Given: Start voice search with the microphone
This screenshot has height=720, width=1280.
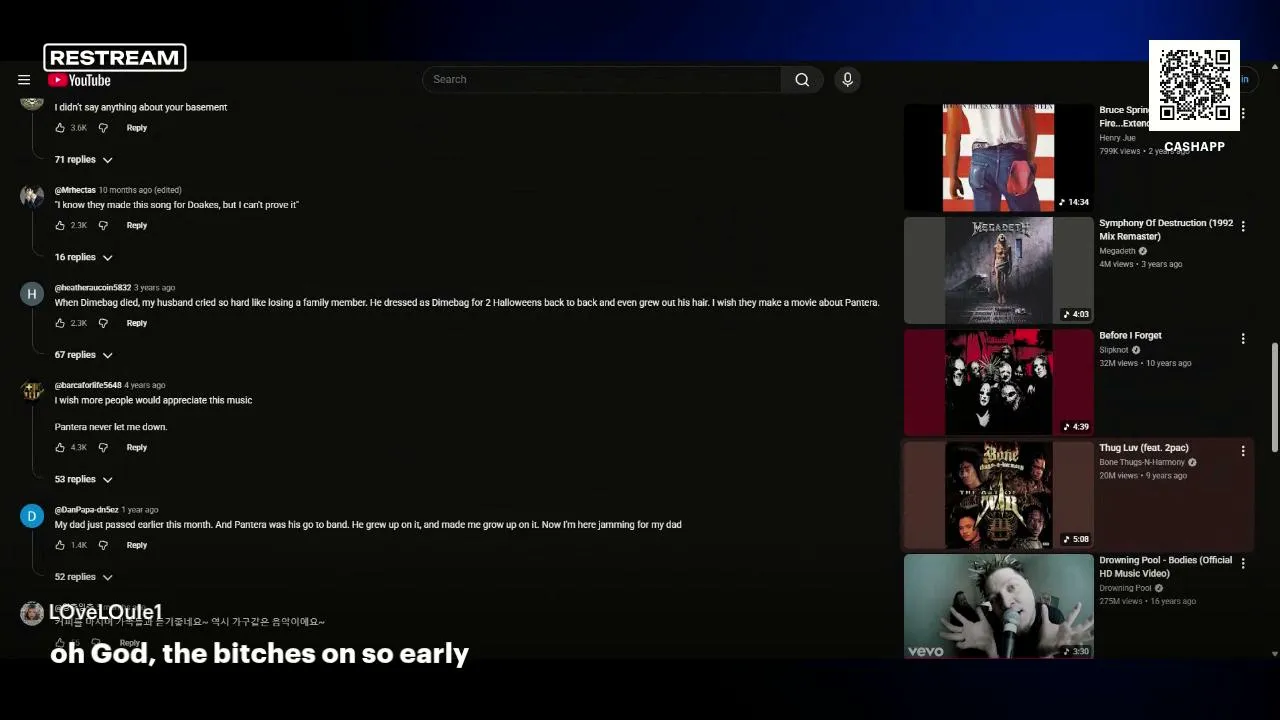Looking at the screenshot, I should pyautogui.click(x=847, y=80).
